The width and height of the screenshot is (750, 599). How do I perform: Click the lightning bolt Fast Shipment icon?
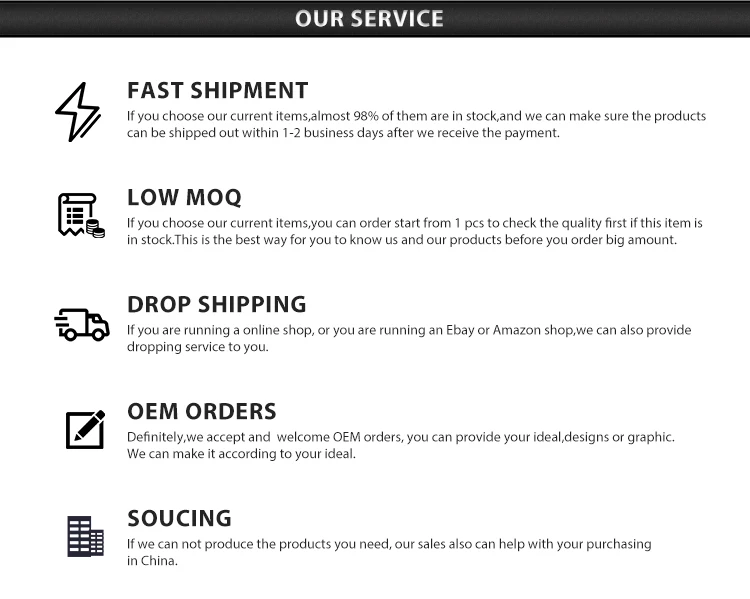(x=77, y=112)
